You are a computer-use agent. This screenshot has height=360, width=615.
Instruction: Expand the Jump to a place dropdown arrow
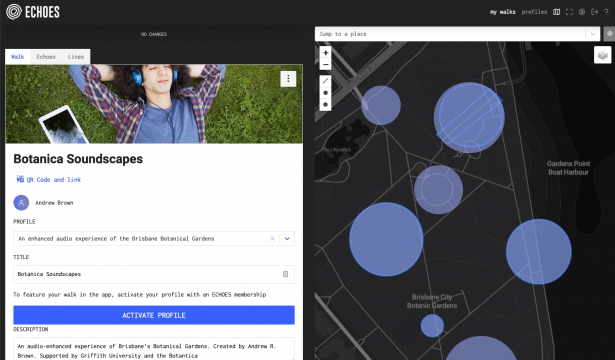click(x=593, y=34)
